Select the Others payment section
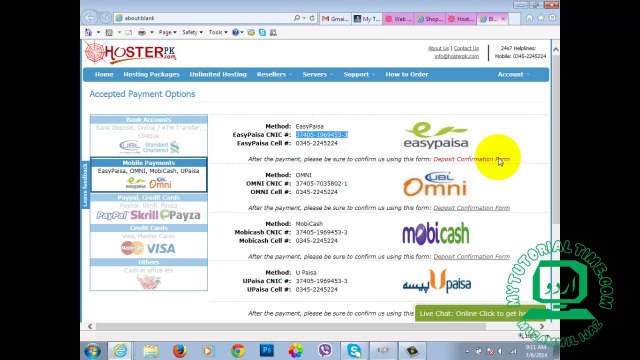 click(149, 274)
